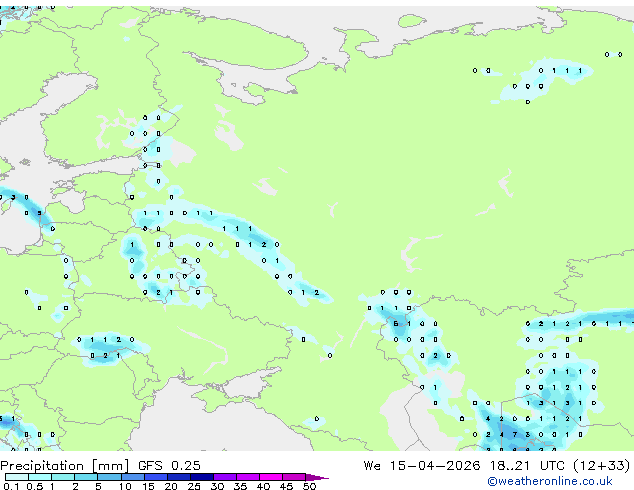Viewport: 634px width, 490px height.
Task: Open the weatheronline.co.uk link
Action: pyautogui.click(x=550, y=481)
